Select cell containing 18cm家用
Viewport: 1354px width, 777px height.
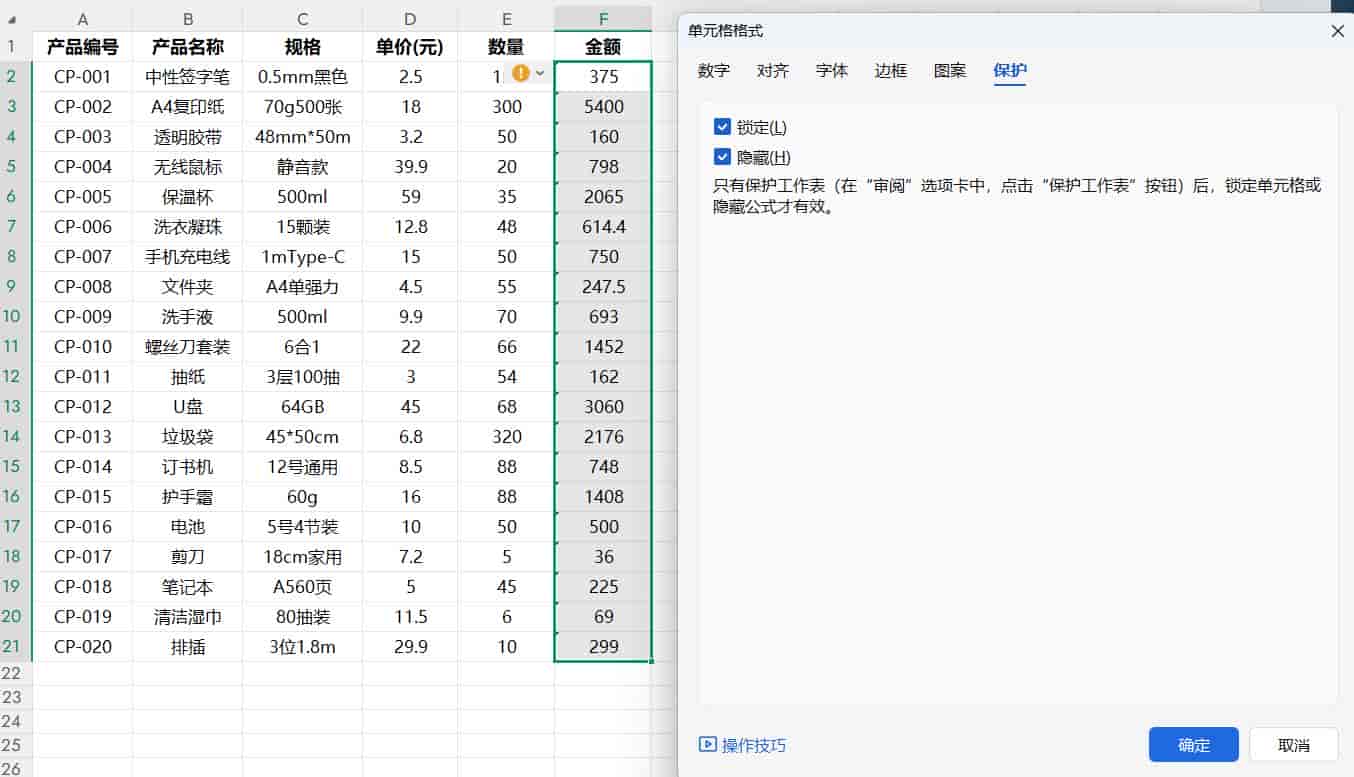point(302,556)
